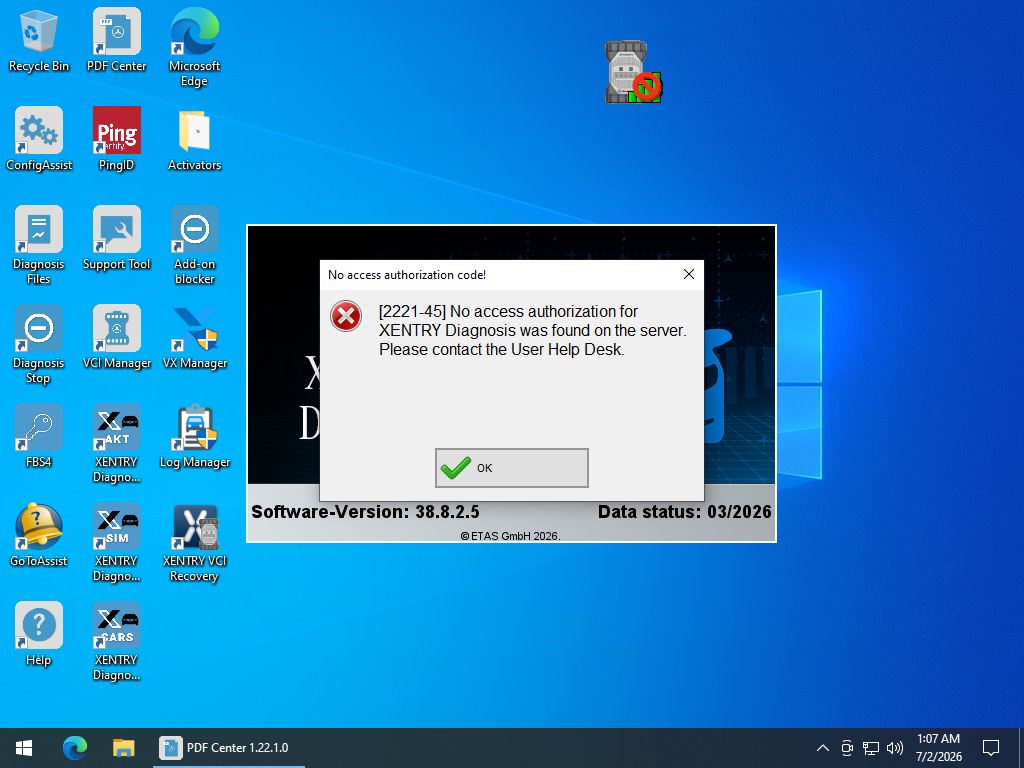Open the Microsoft Edge desktop shortcut
The image size is (1024, 768).
pos(194,48)
